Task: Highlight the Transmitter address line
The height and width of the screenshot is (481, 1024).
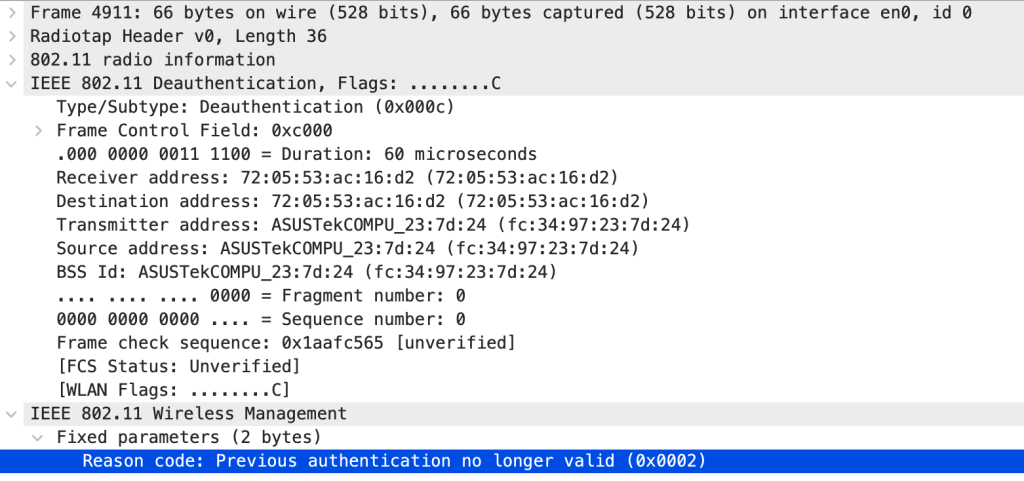Action: coord(372,225)
